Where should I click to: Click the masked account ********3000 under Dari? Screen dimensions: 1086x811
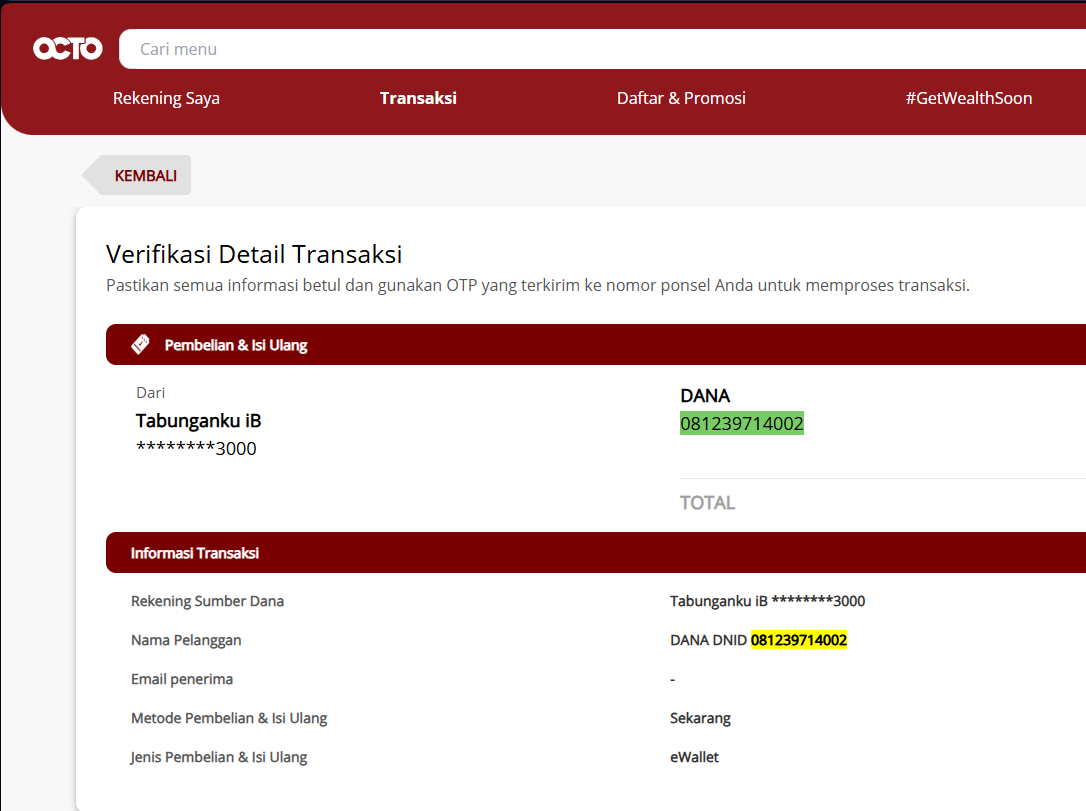[196, 449]
